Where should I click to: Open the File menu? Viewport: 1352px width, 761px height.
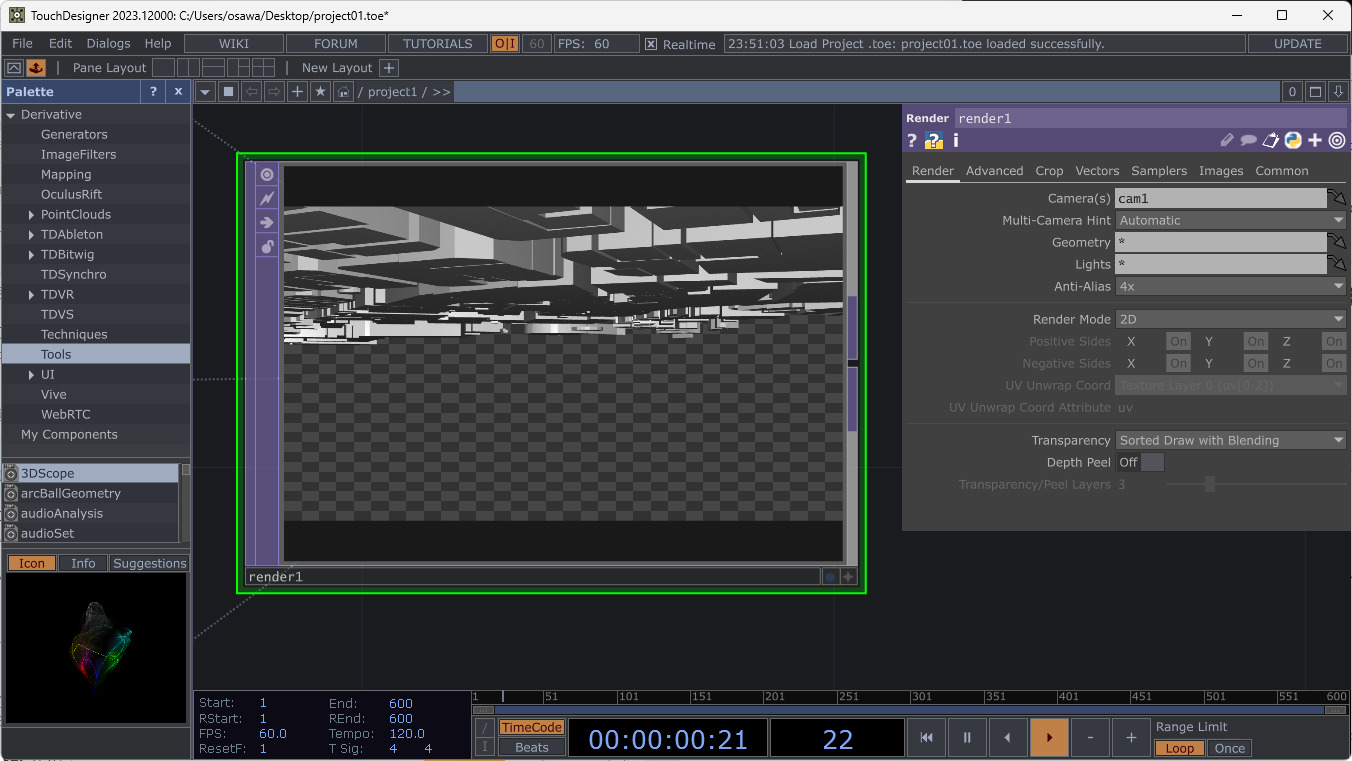tap(22, 43)
